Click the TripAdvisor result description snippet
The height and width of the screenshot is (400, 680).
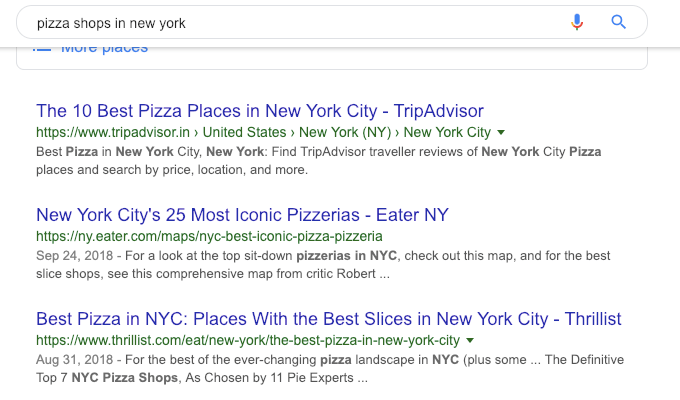[x=319, y=161]
